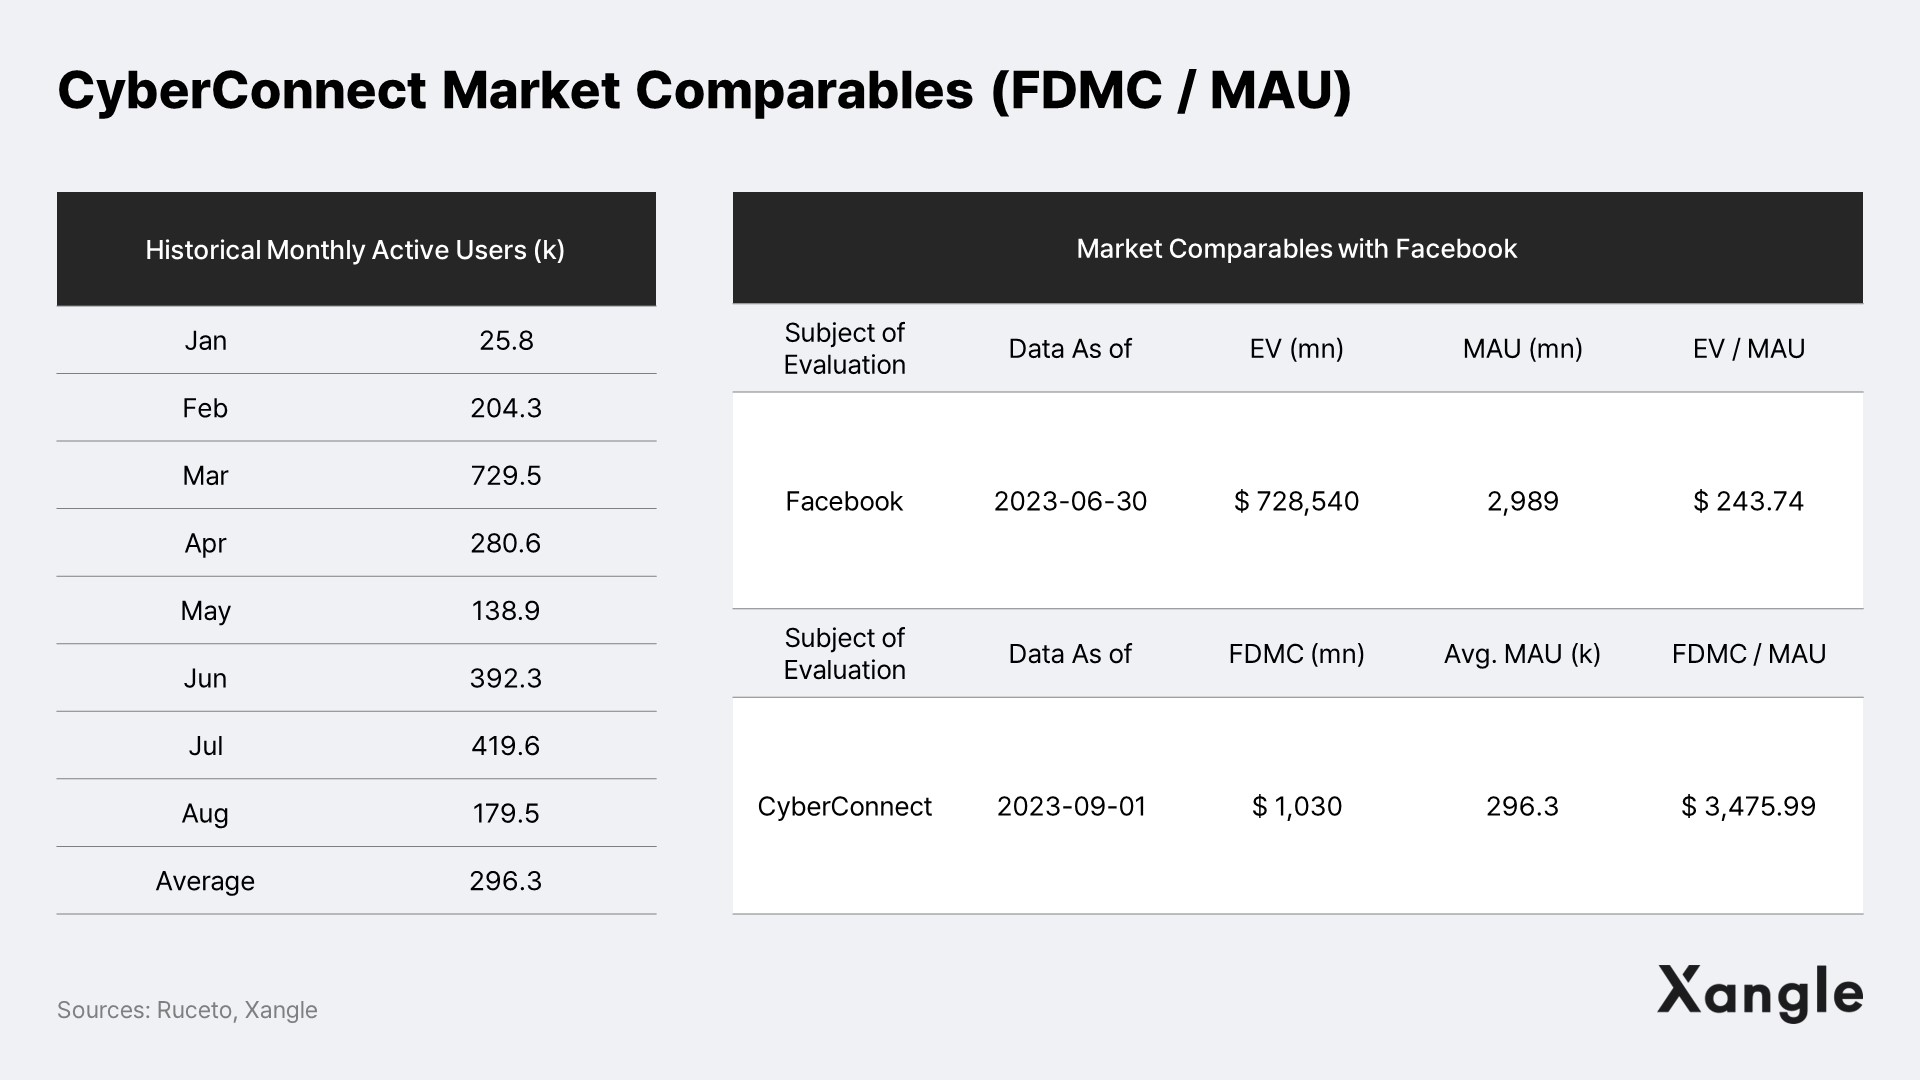Select the Facebook EV / MAU value $ 243.74
The width and height of the screenshot is (1920, 1080).
tap(1749, 501)
